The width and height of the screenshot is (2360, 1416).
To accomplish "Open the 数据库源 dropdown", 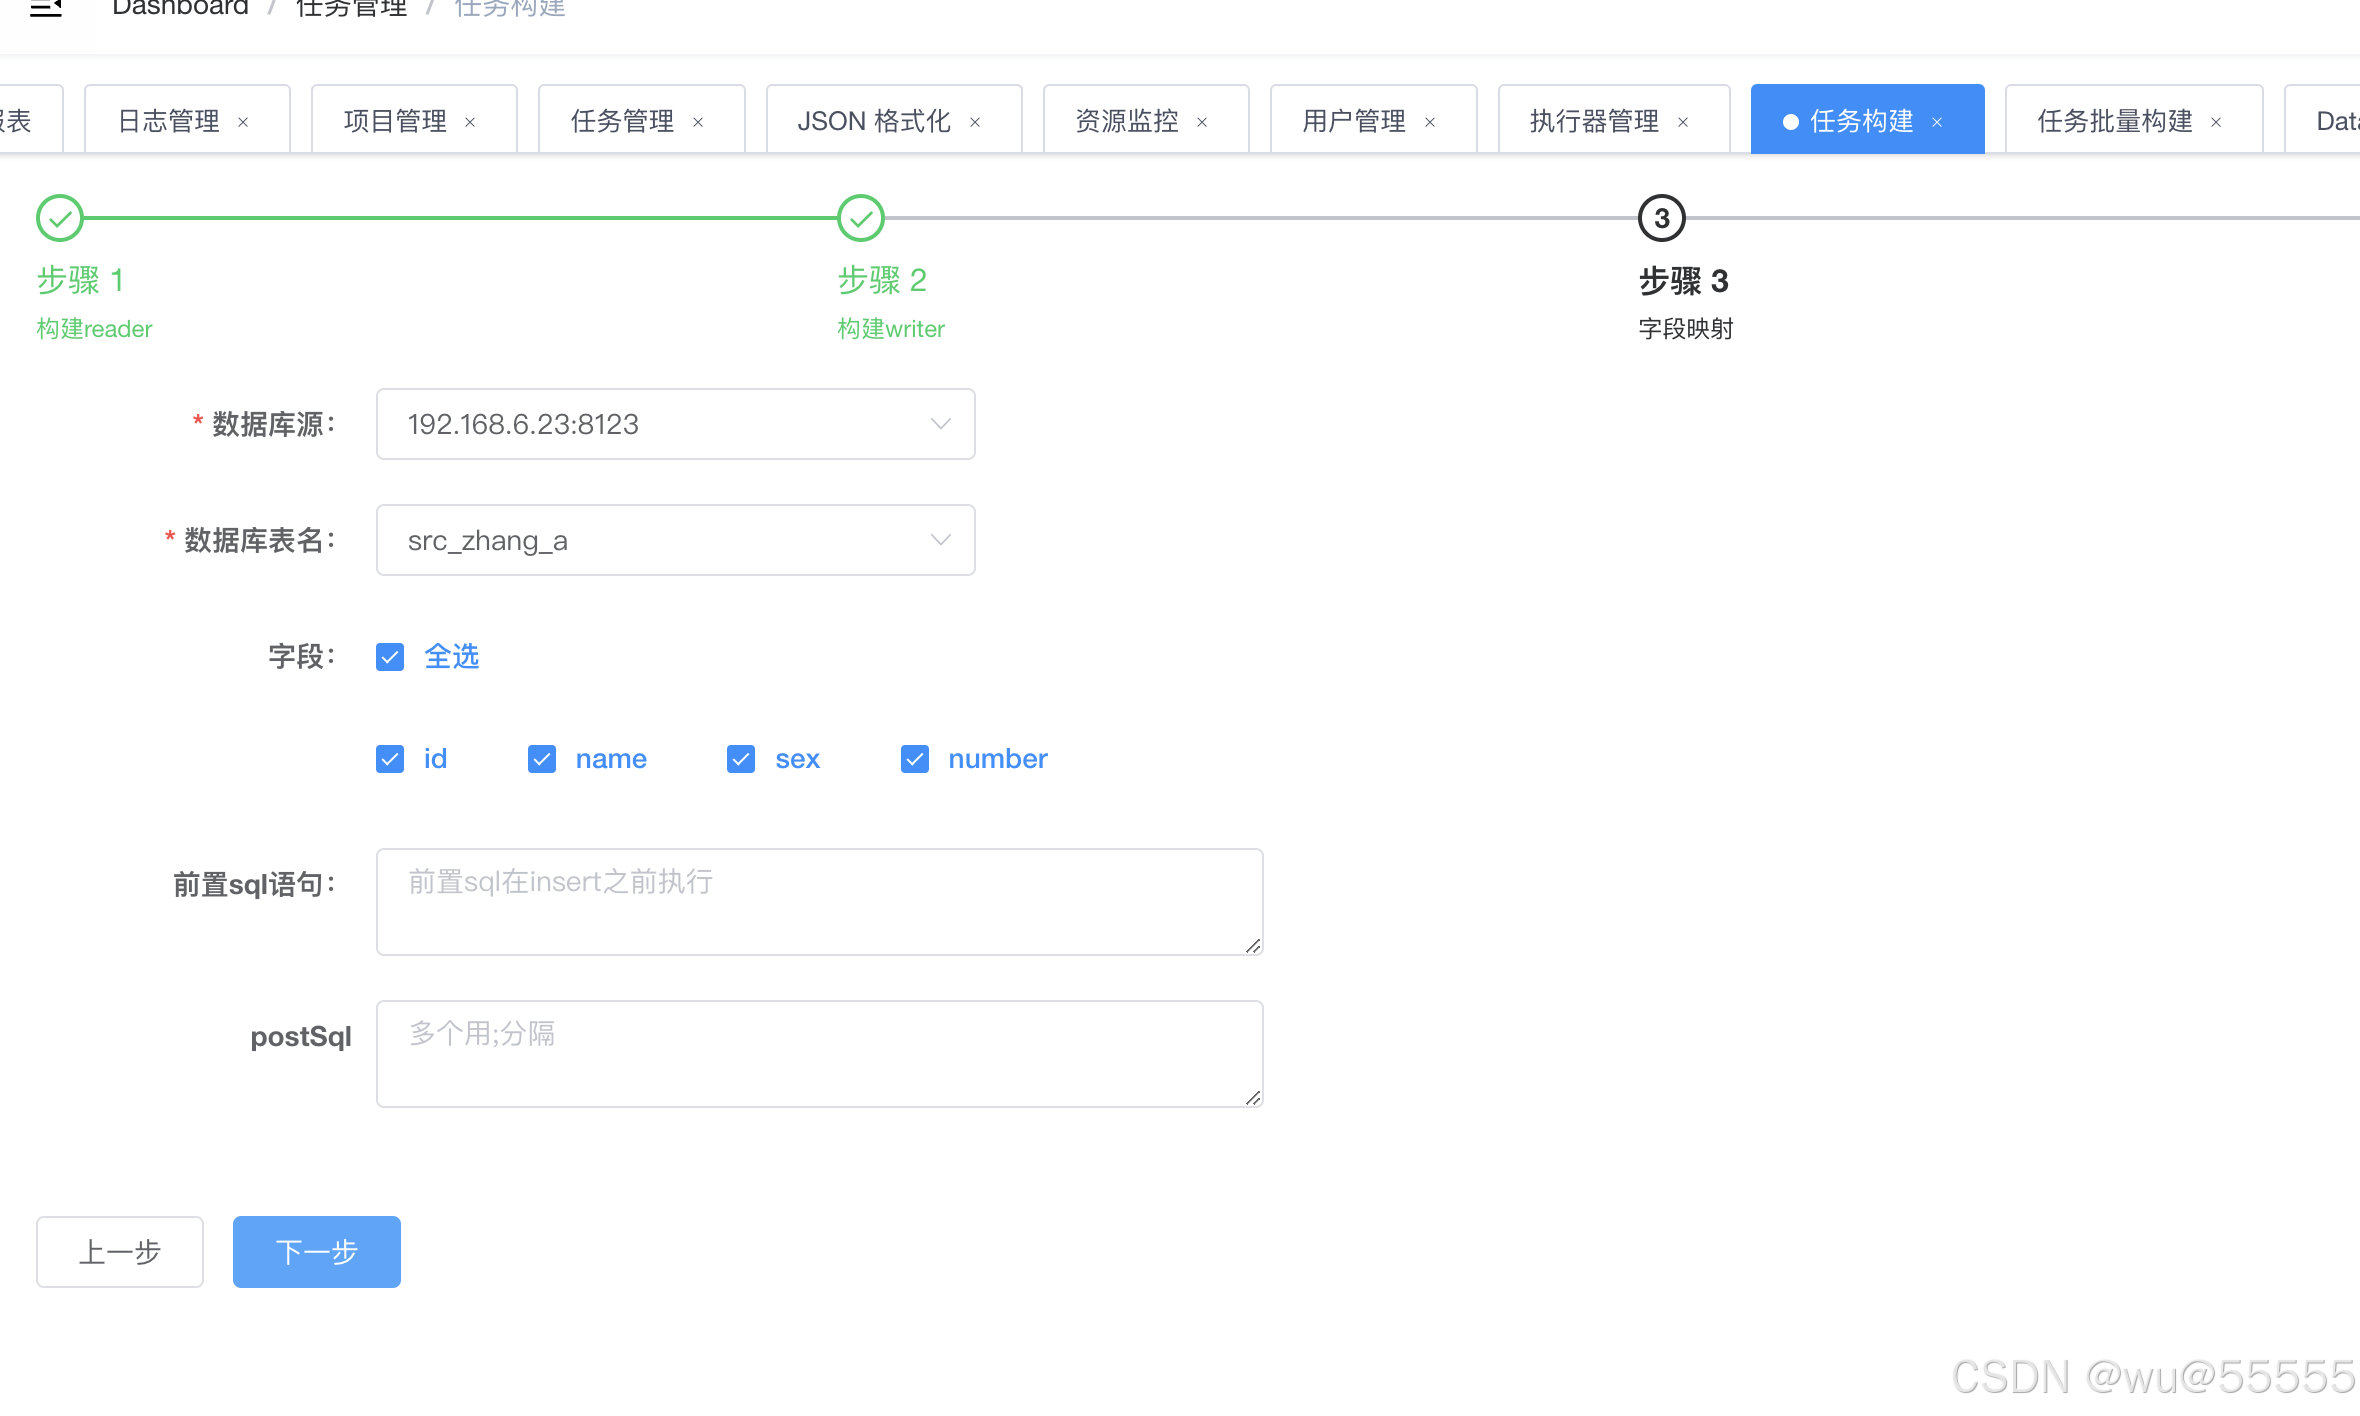I will coord(675,424).
